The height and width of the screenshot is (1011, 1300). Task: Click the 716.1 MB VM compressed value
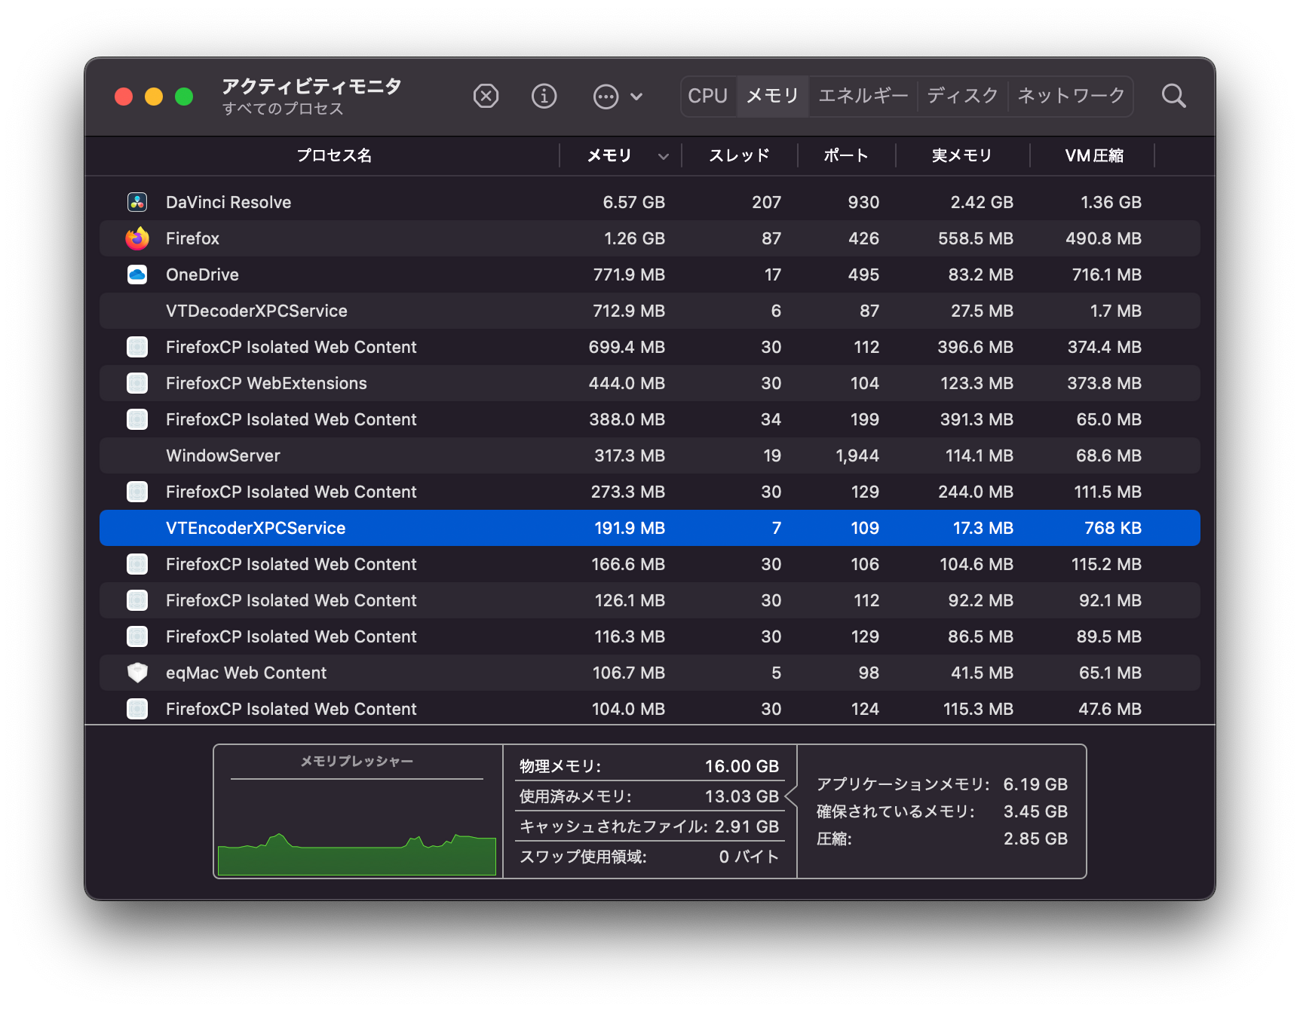coord(1105,274)
